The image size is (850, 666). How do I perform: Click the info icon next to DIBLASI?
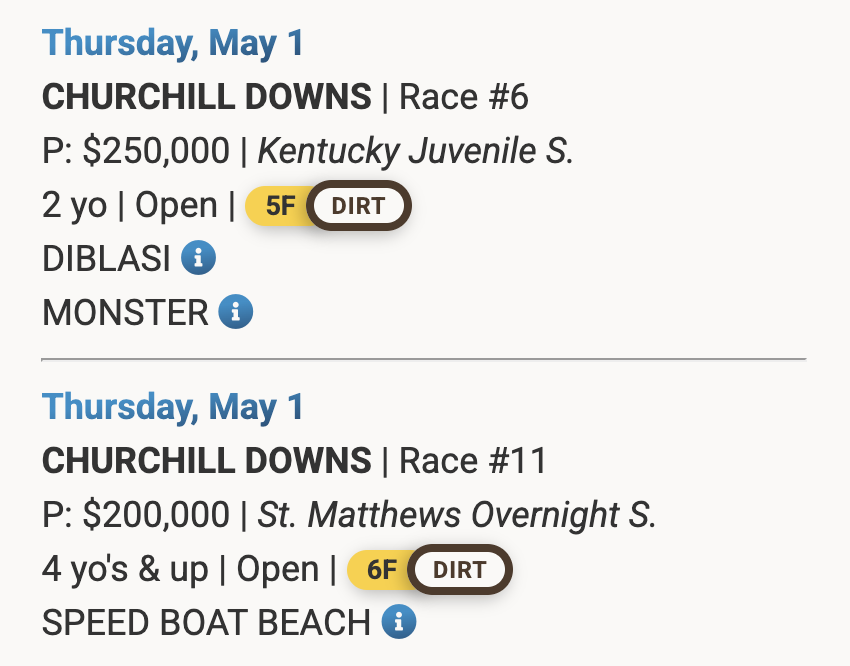[198, 259]
